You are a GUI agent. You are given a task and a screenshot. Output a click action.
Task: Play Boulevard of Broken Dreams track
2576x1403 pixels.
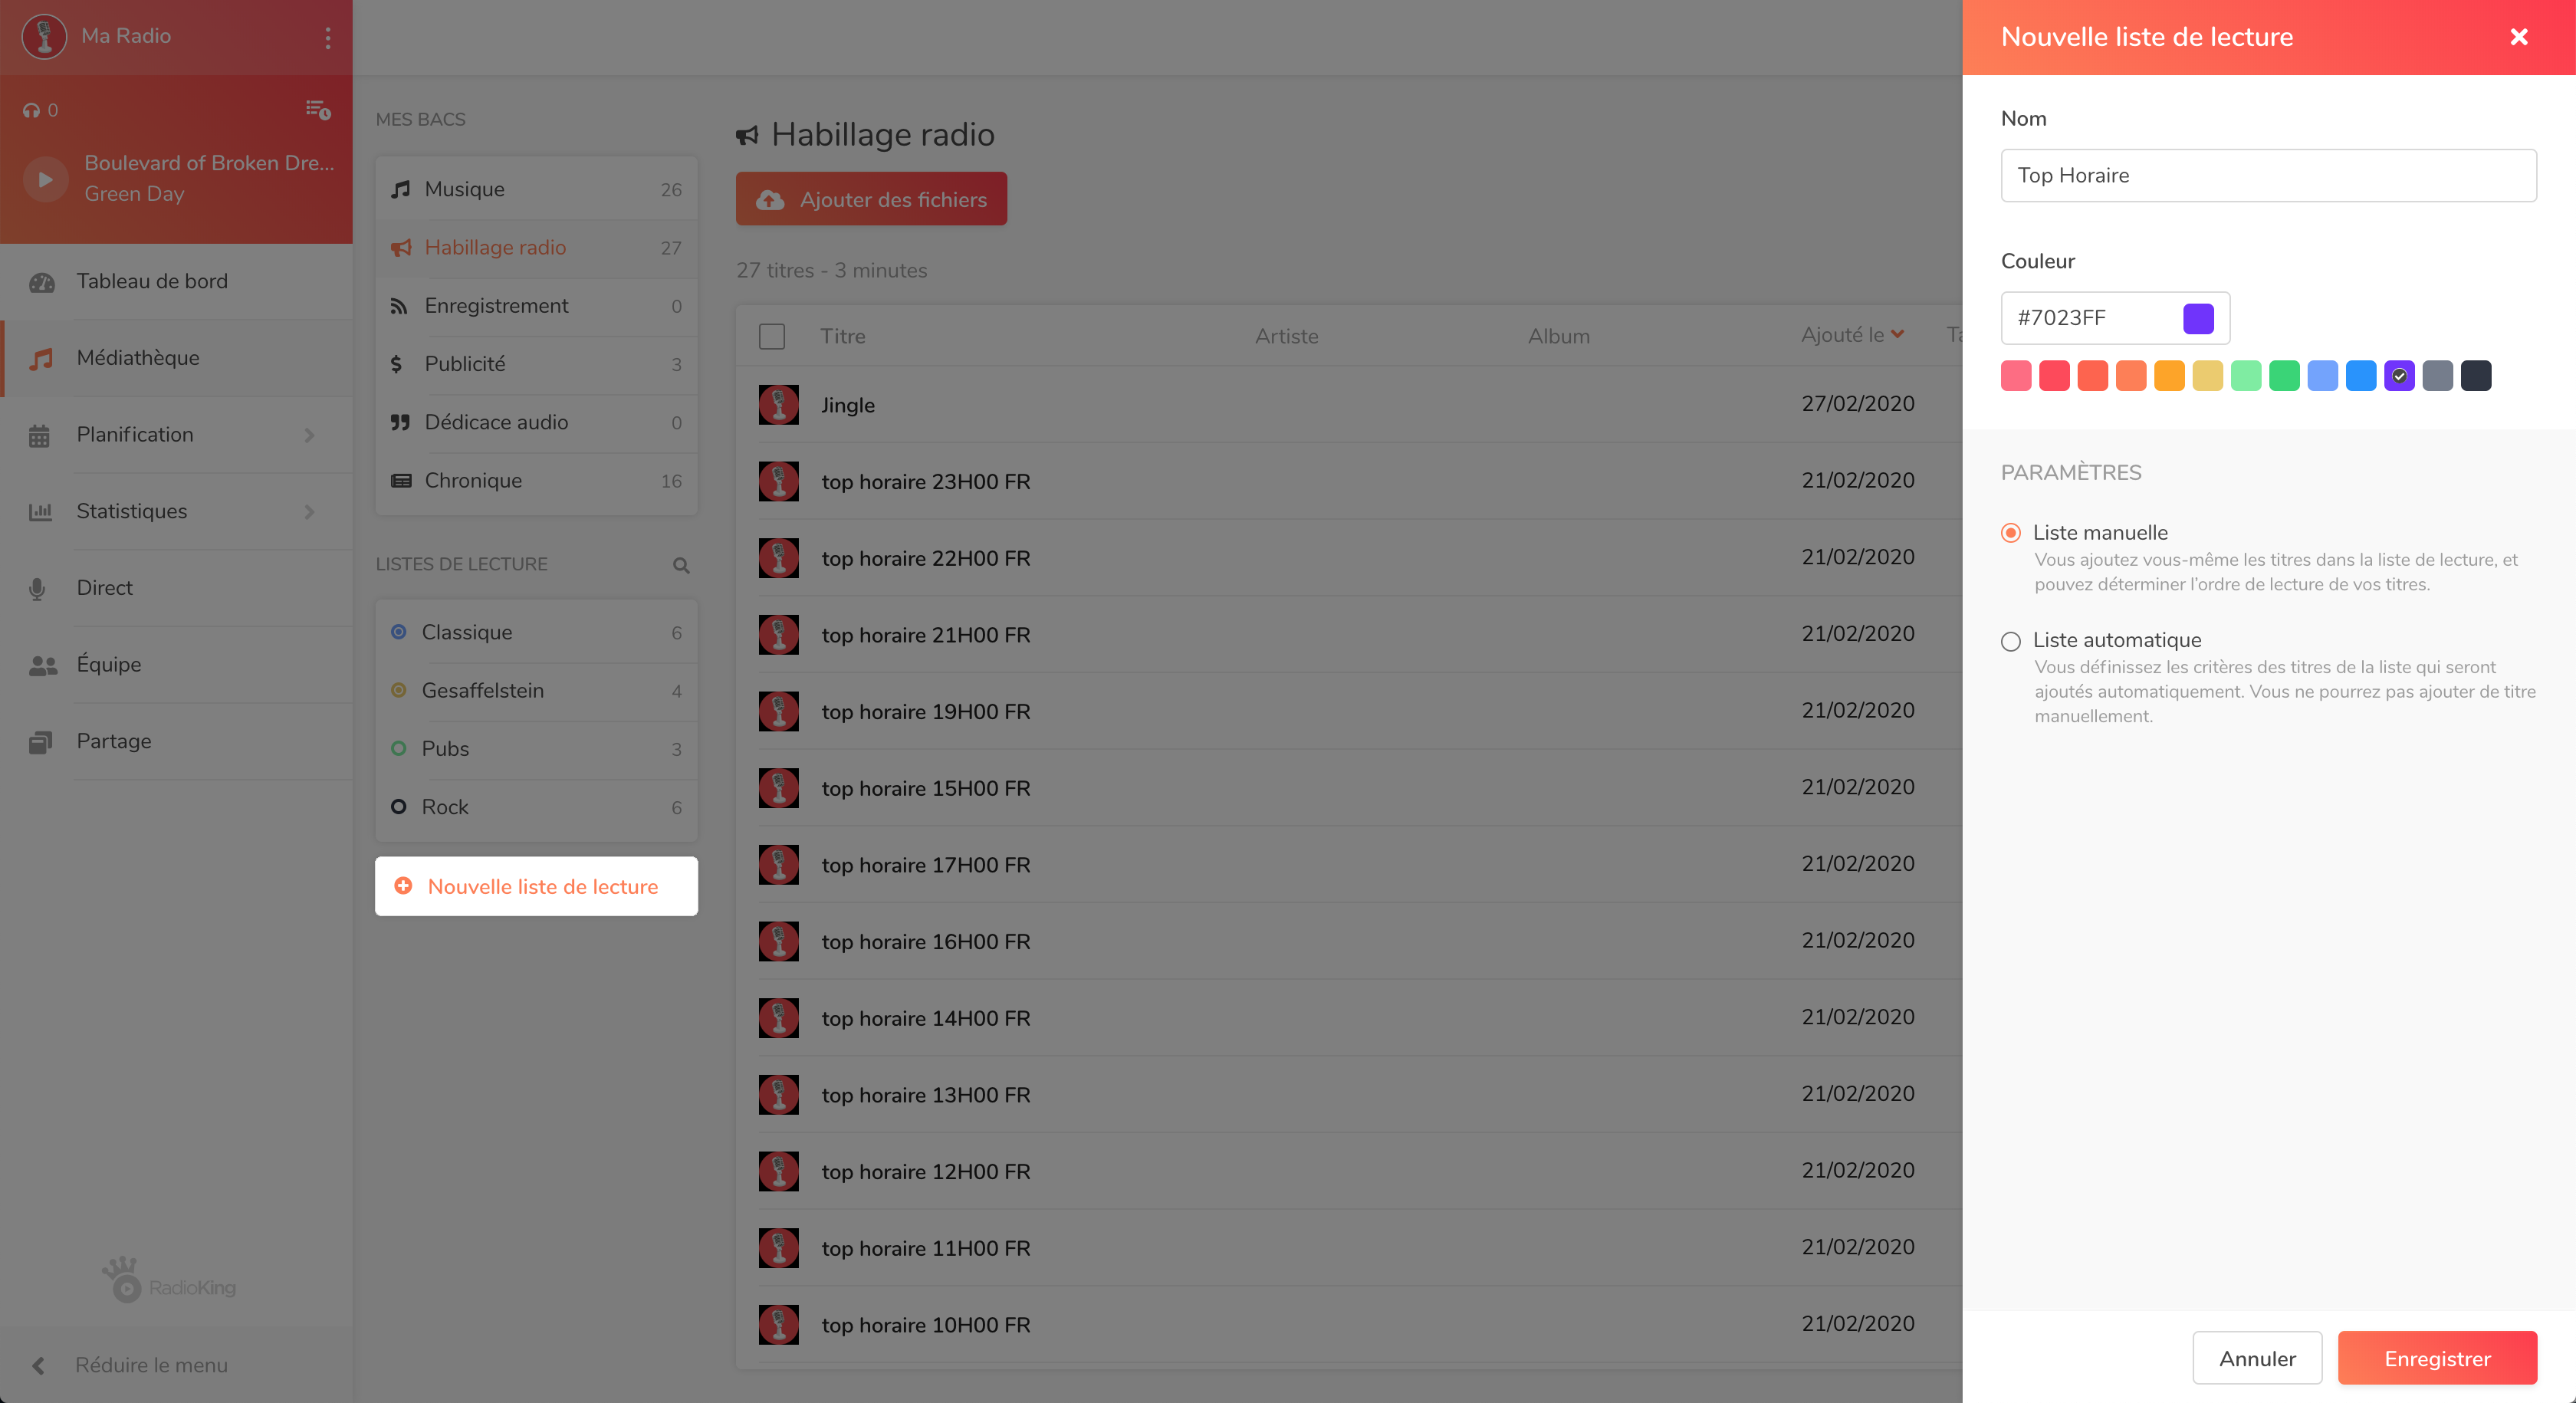pos(45,179)
